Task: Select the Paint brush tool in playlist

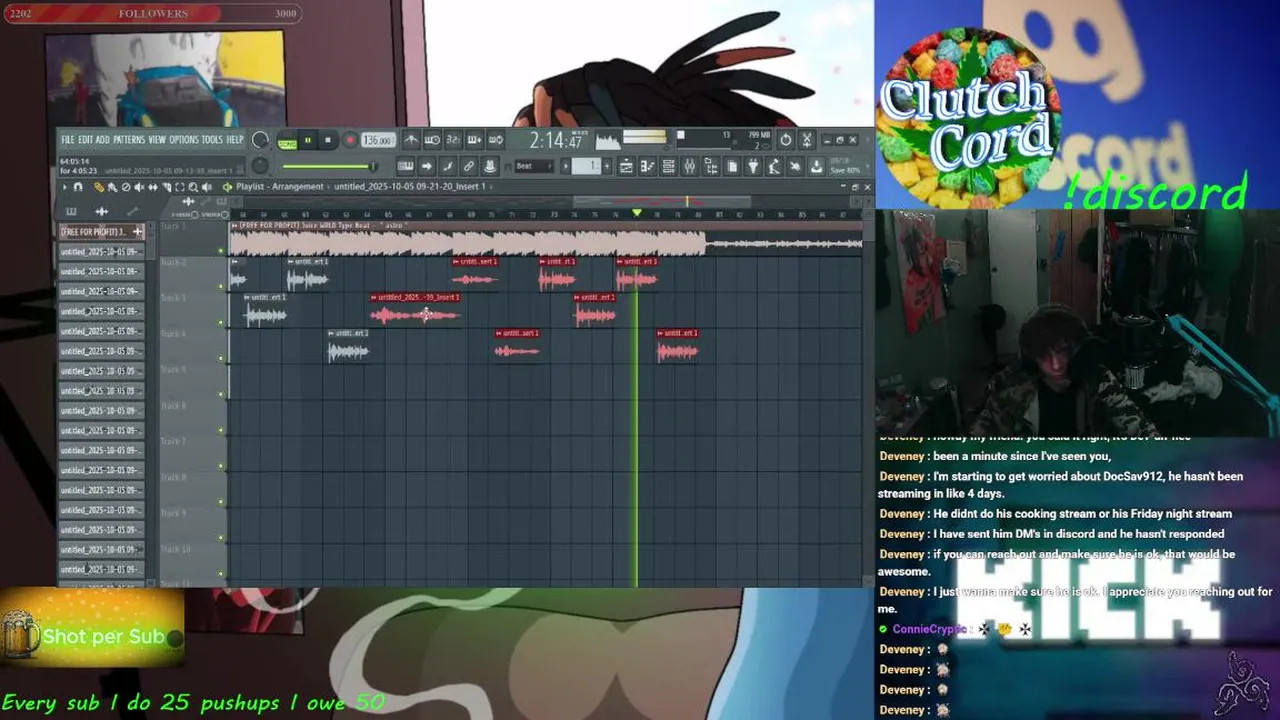Action: pyautogui.click(x=112, y=187)
